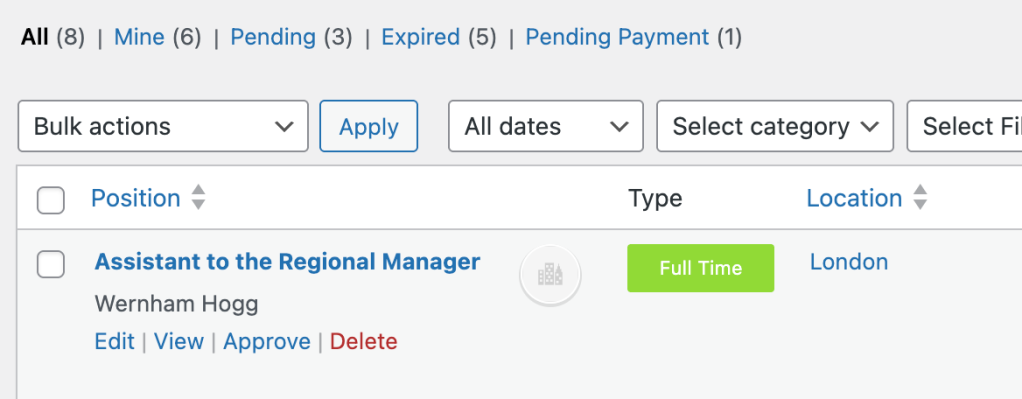Viewport: 1022px width, 399px height.
Task: Click the green Full Time type badge
Action: tap(701, 268)
